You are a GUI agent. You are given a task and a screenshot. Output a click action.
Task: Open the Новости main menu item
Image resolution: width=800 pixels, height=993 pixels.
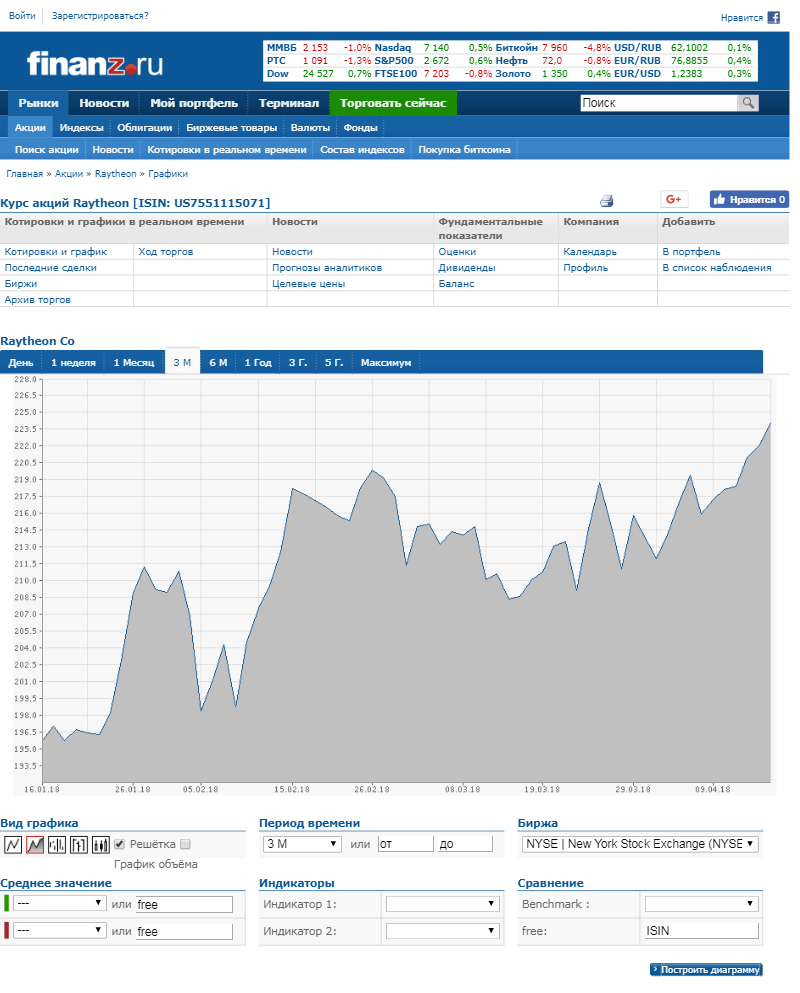click(x=104, y=103)
